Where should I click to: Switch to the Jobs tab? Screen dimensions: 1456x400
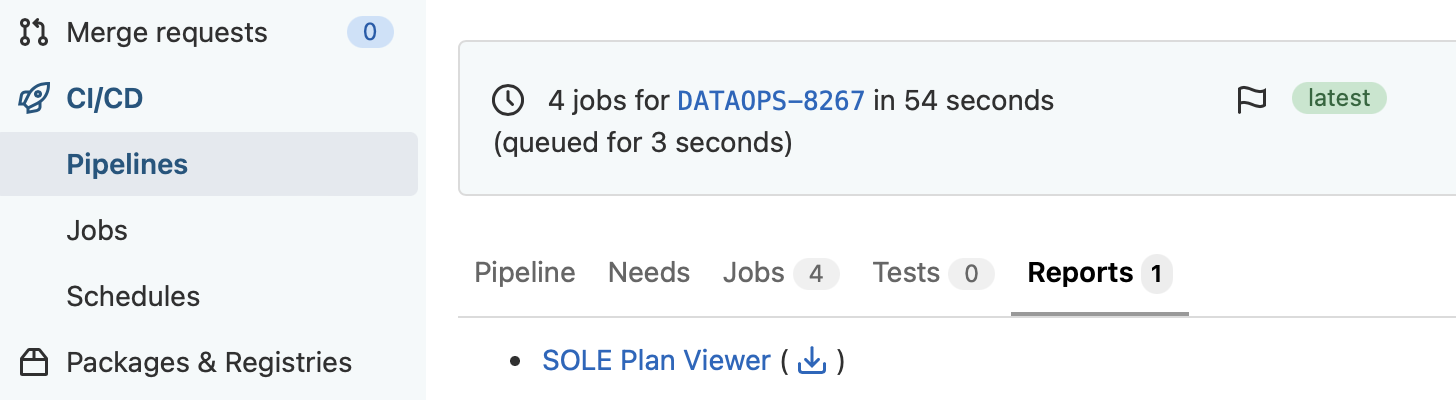pos(781,273)
